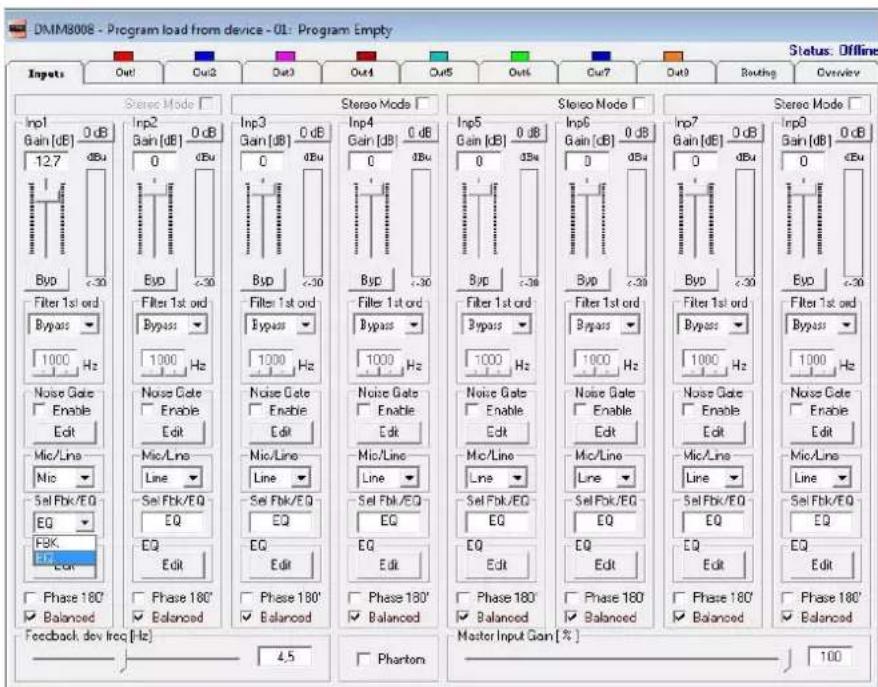Bypass Inp6 using its Byp button
878x687 pixels.
587,279
